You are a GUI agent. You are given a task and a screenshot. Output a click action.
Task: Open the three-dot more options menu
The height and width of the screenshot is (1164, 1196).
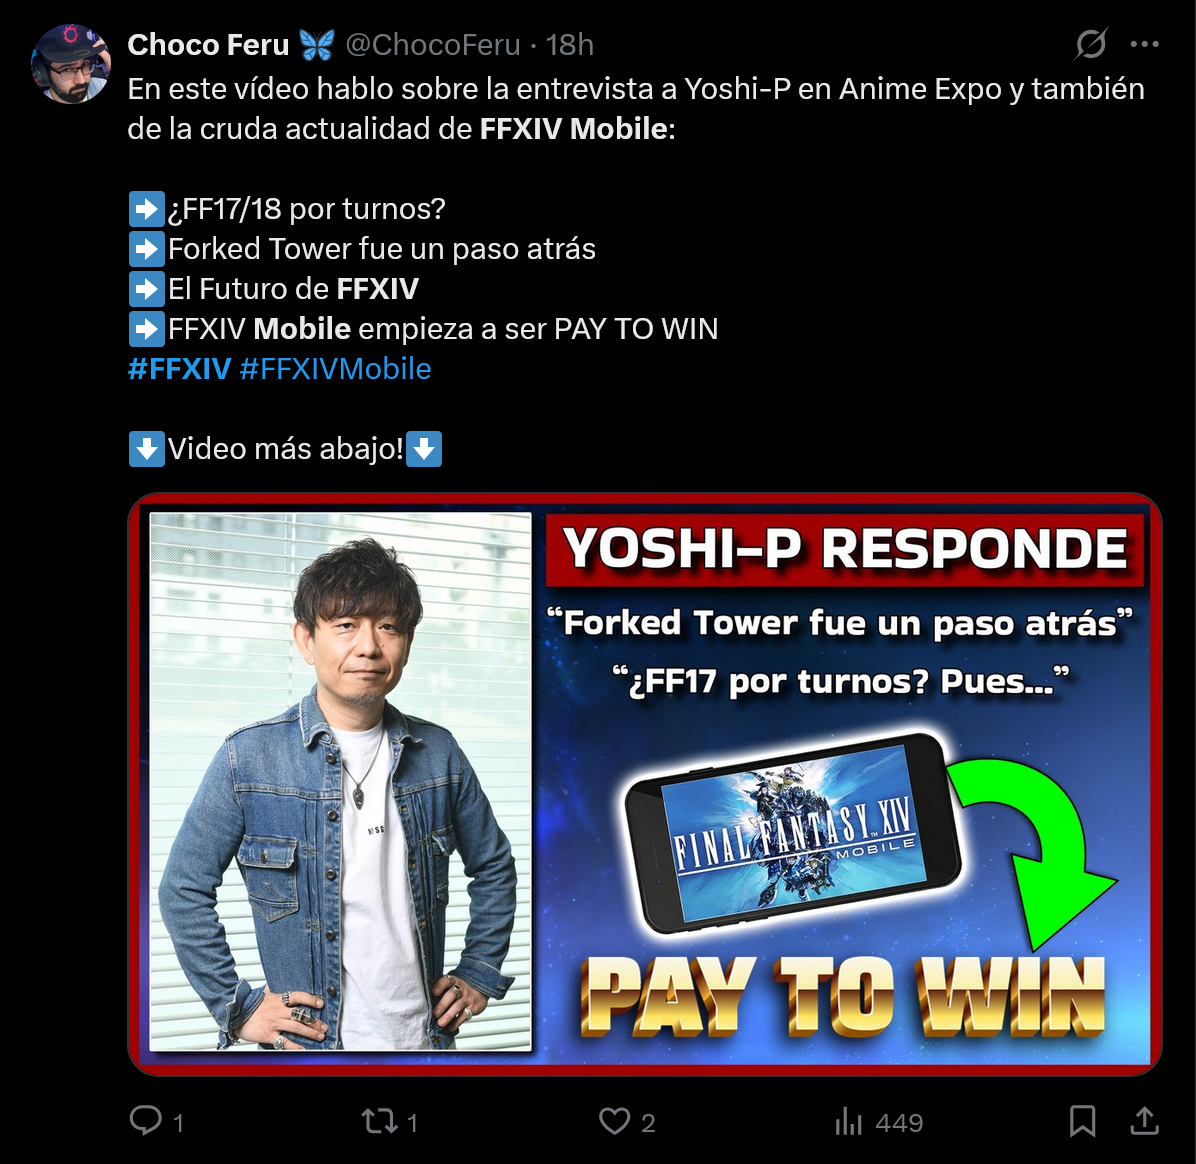[x=1144, y=44]
